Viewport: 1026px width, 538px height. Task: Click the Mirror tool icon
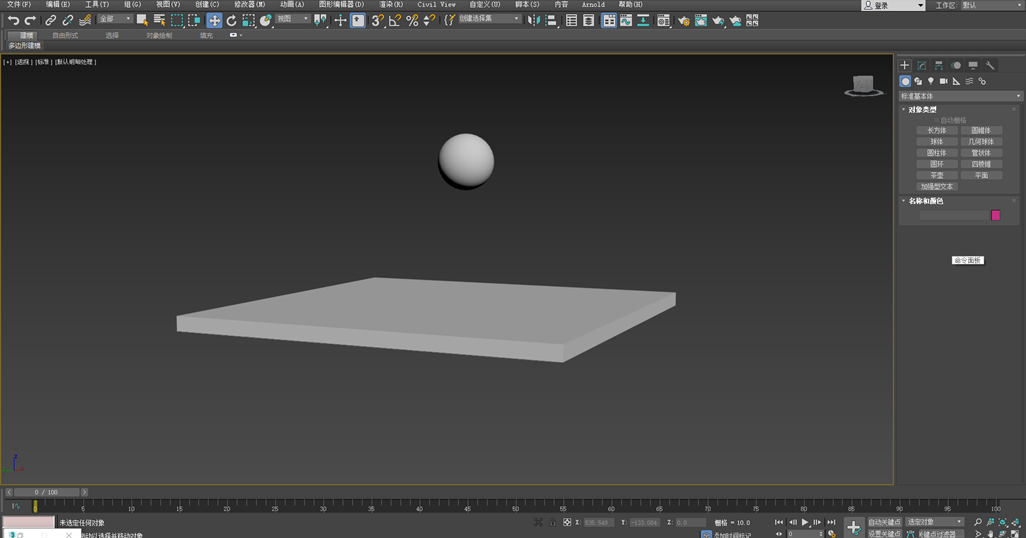(x=533, y=20)
